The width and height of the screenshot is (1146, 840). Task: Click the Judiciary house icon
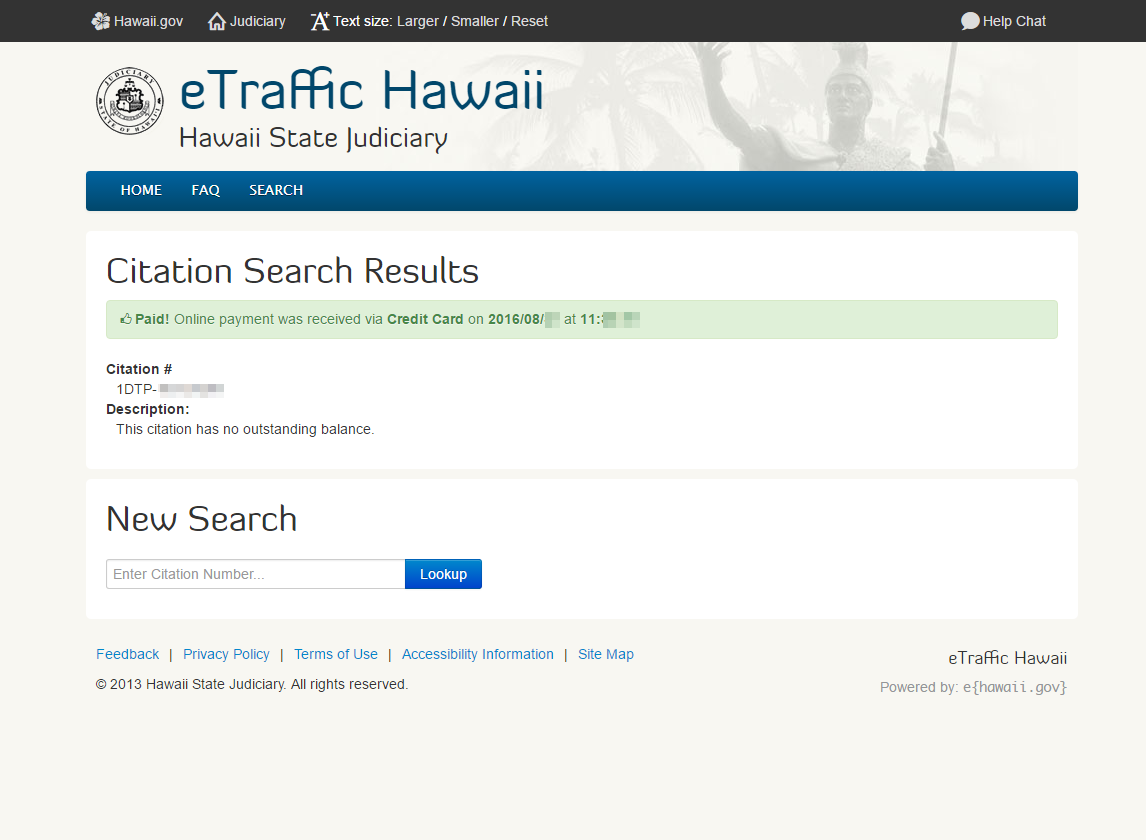[216, 21]
